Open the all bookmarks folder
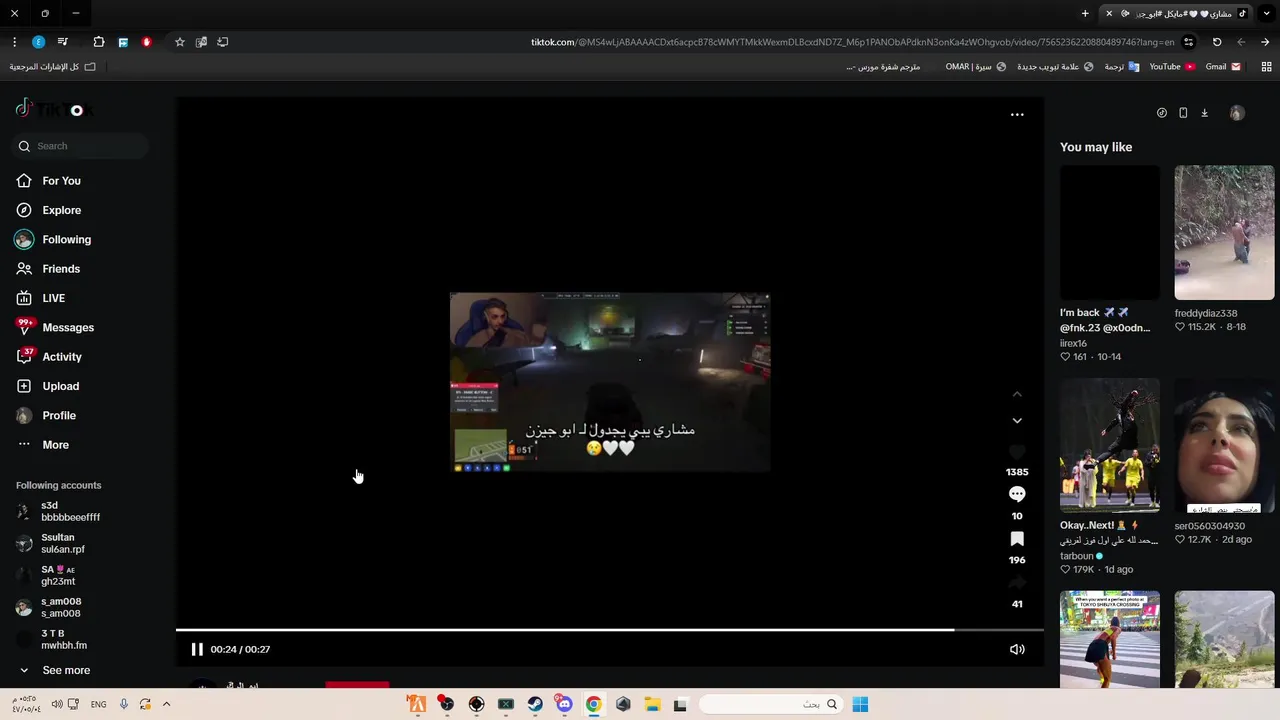Viewport: 1280px width, 720px height. click(52, 67)
